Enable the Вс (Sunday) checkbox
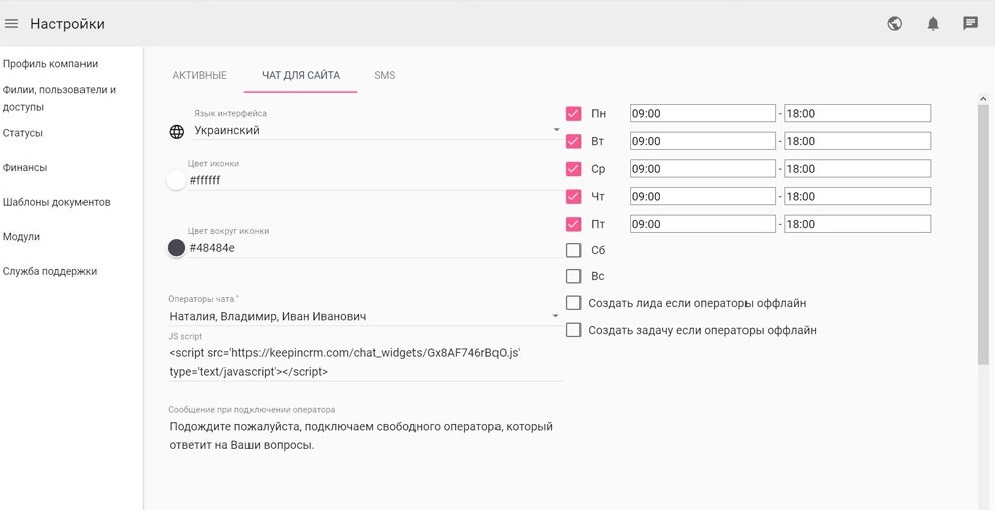 573,276
